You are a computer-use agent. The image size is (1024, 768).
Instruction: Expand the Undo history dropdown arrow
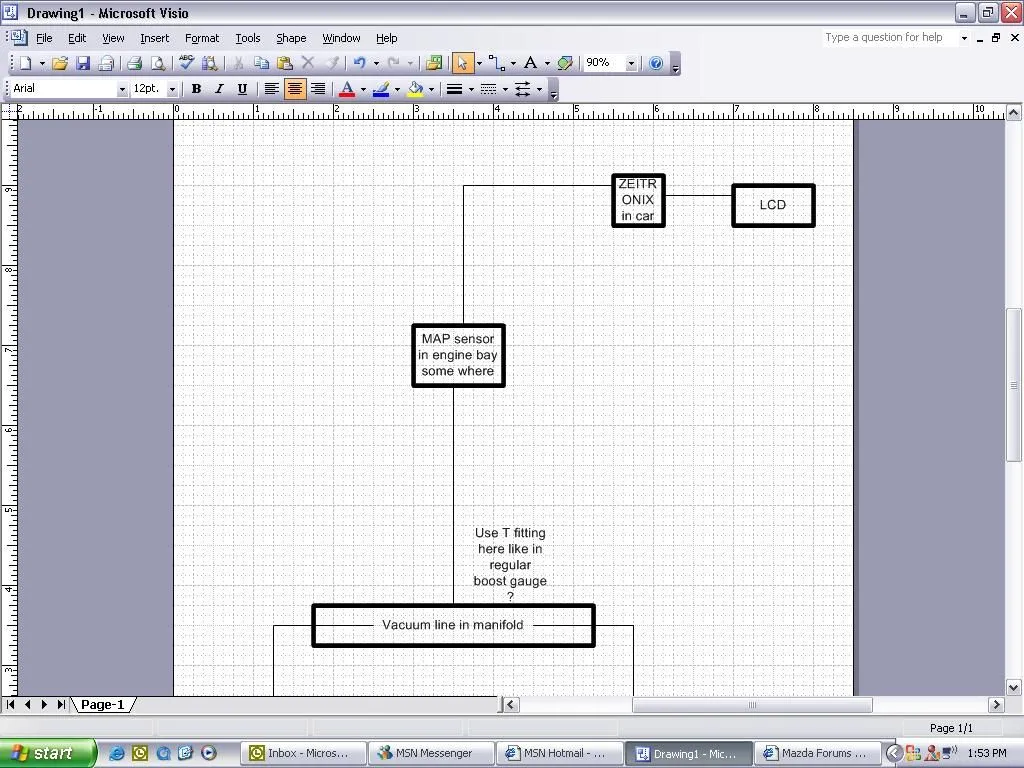pos(376,63)
